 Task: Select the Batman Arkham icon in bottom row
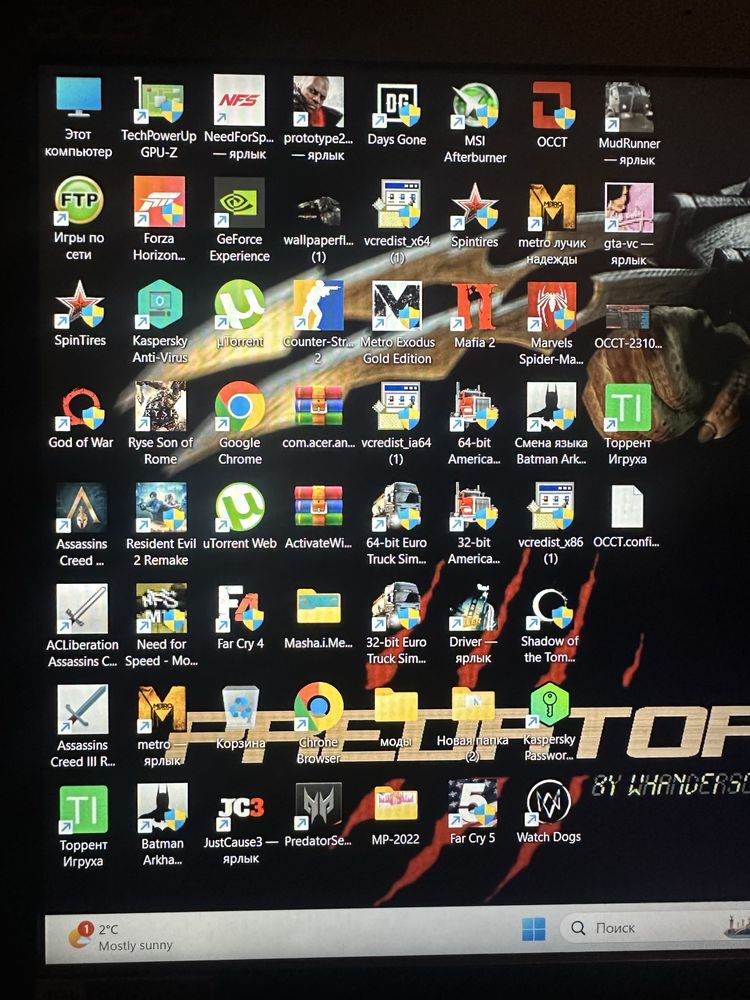click(x=163, y=809)
